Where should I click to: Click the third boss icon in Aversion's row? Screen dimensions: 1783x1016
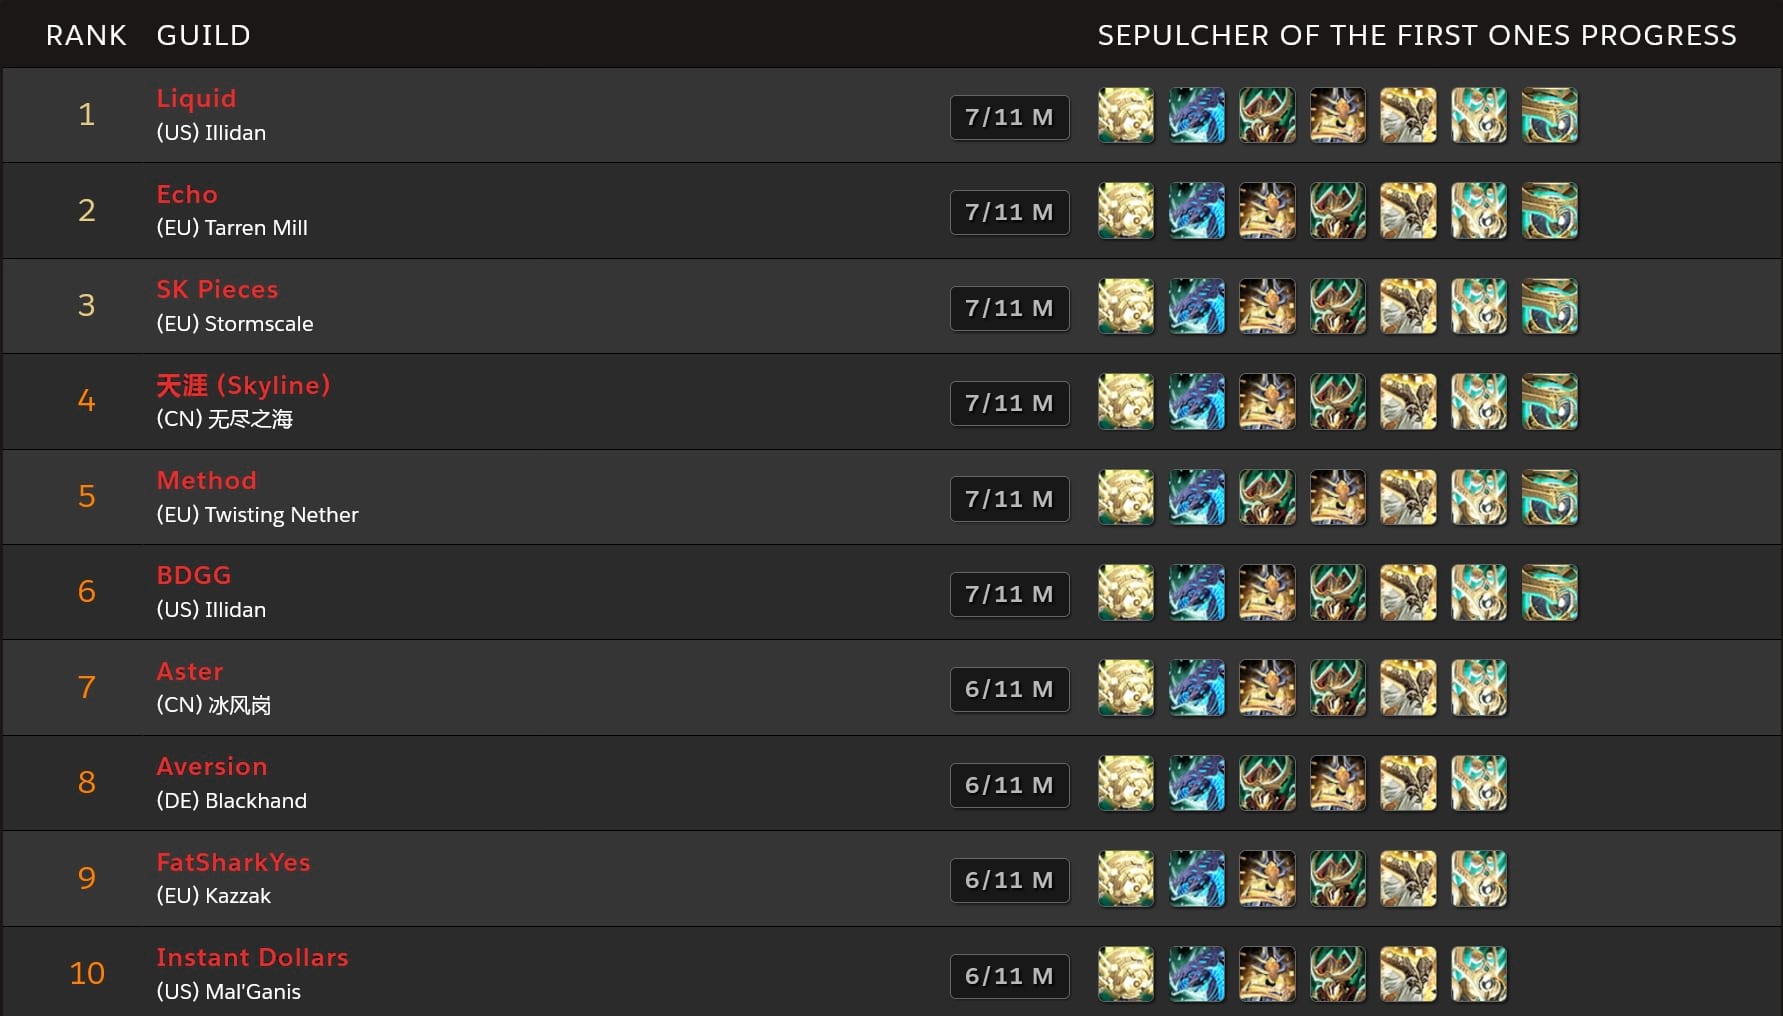(x=1267, y=783)
